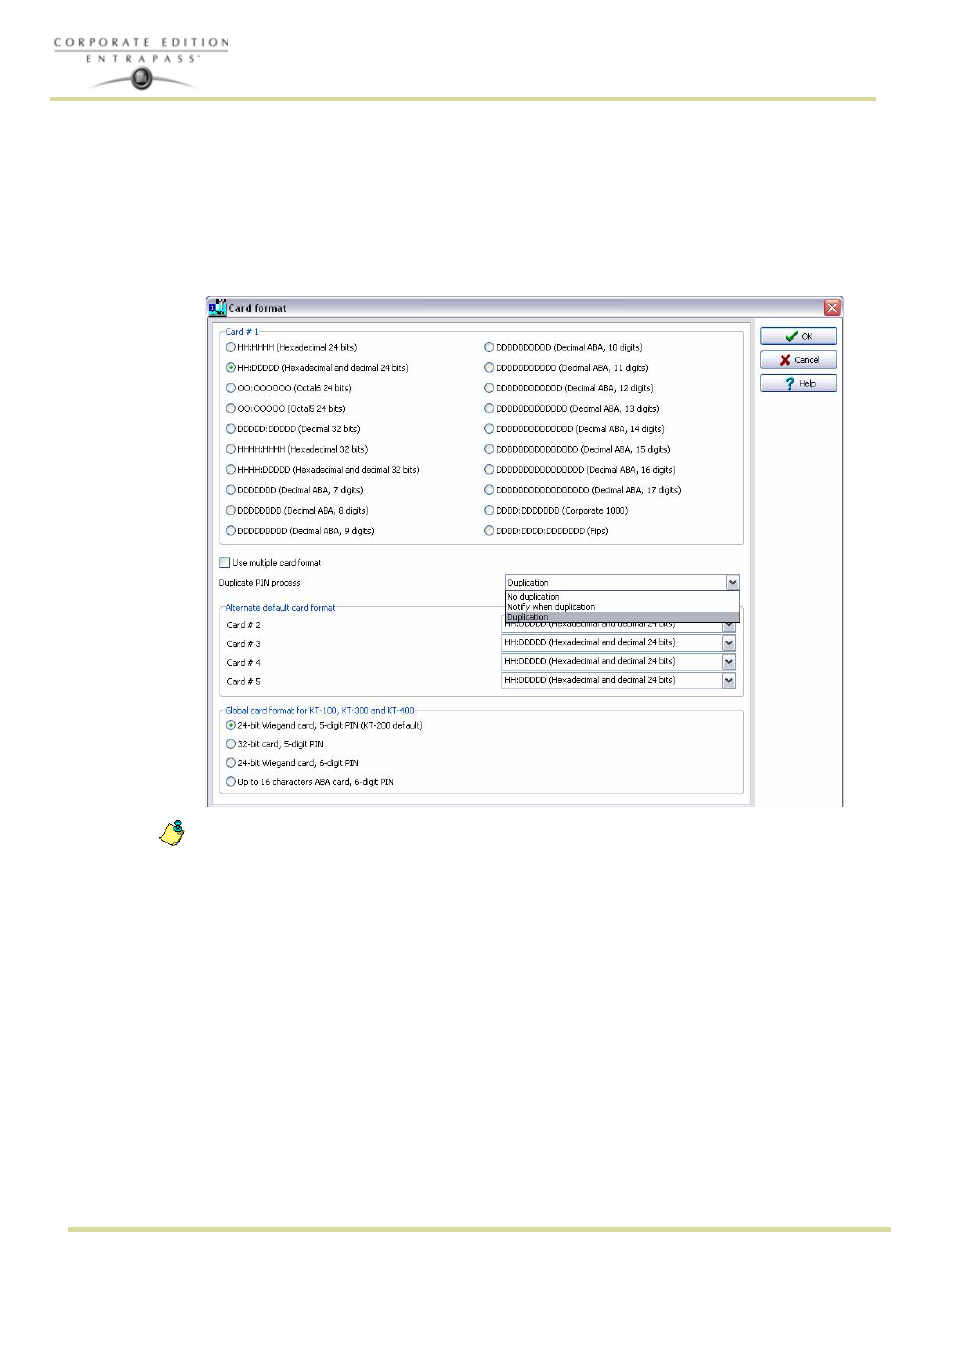Click the Cancel button
This screenshot has height=1350, width=954.
(x=798, y=360)
